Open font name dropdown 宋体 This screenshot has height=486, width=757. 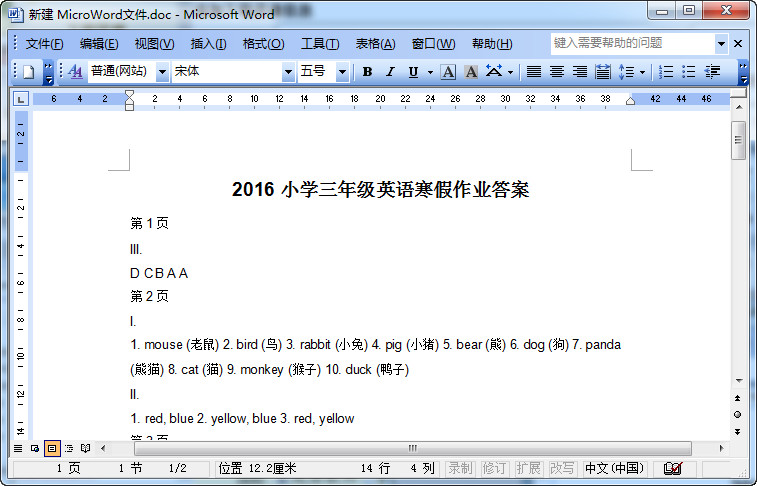[289, 72]
